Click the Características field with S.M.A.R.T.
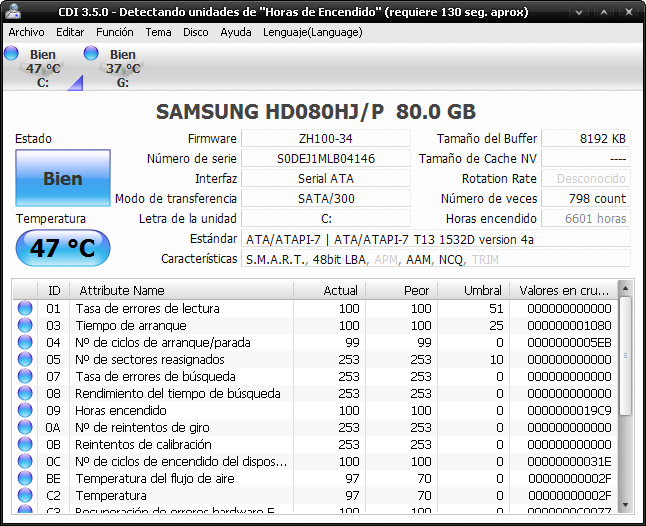The height and width of the screenshot is (526, 646). tap(435, 259)
